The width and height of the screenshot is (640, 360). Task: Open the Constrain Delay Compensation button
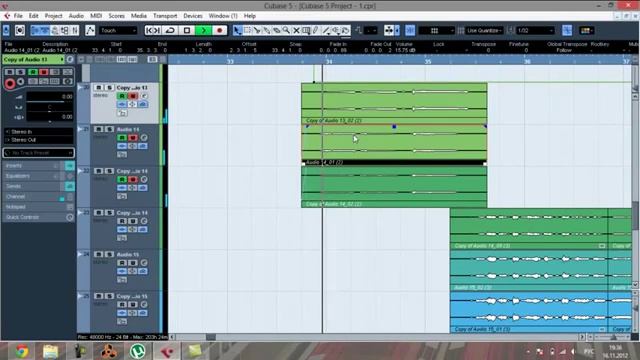20,31
